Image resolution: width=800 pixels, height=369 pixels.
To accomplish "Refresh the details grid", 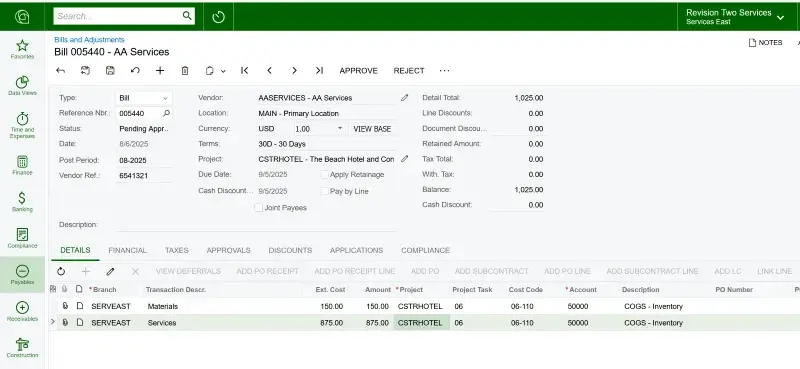I will pos(61,272).
